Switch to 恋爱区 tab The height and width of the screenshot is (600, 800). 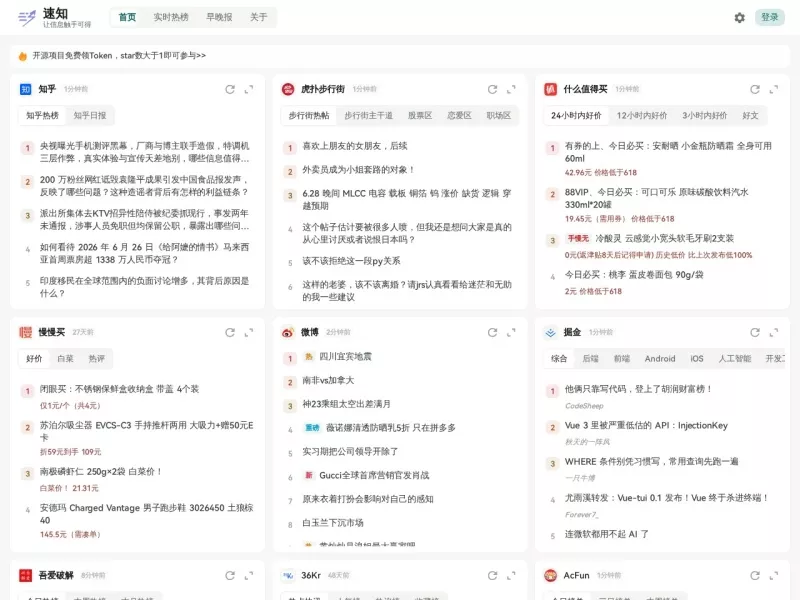459,116
